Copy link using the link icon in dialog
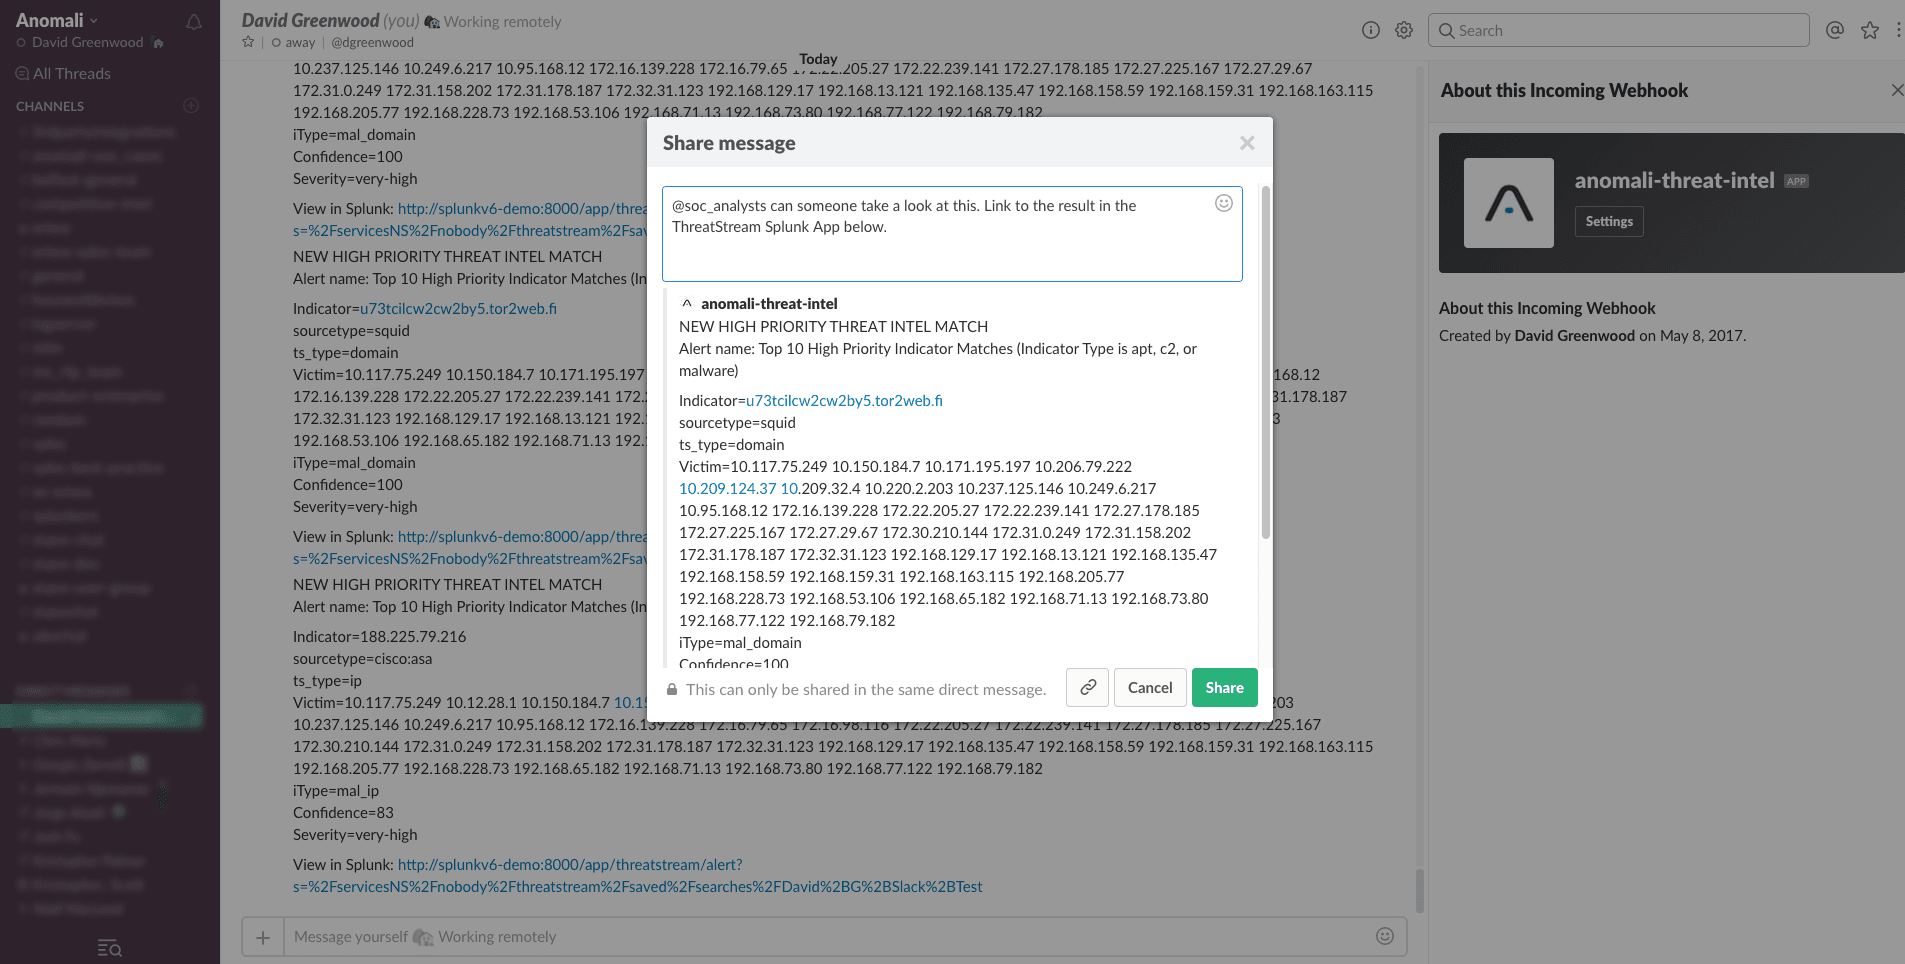1905x964 pixels. (1087, 687)
